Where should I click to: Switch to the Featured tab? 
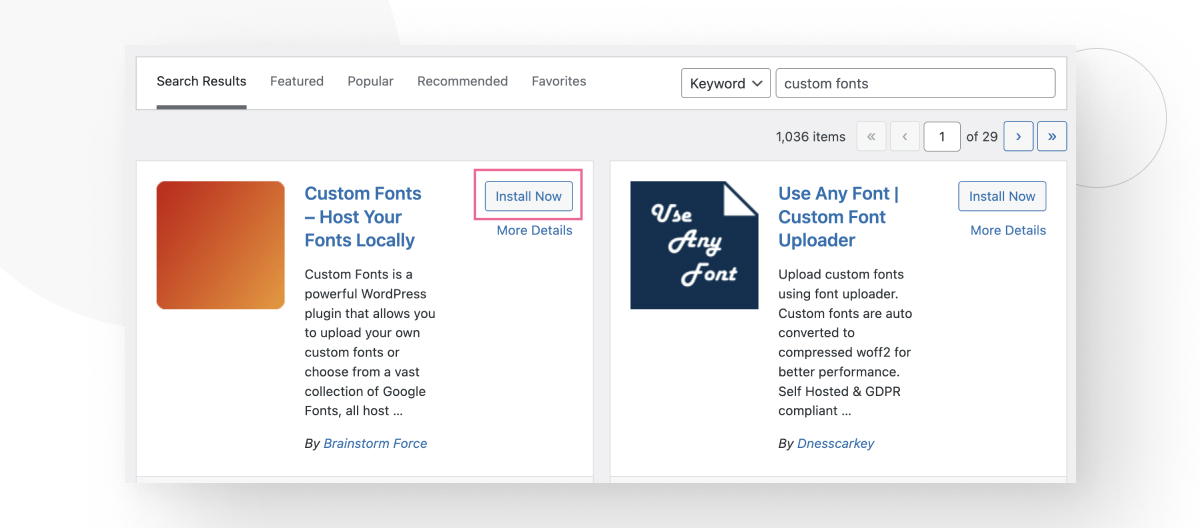297,81
